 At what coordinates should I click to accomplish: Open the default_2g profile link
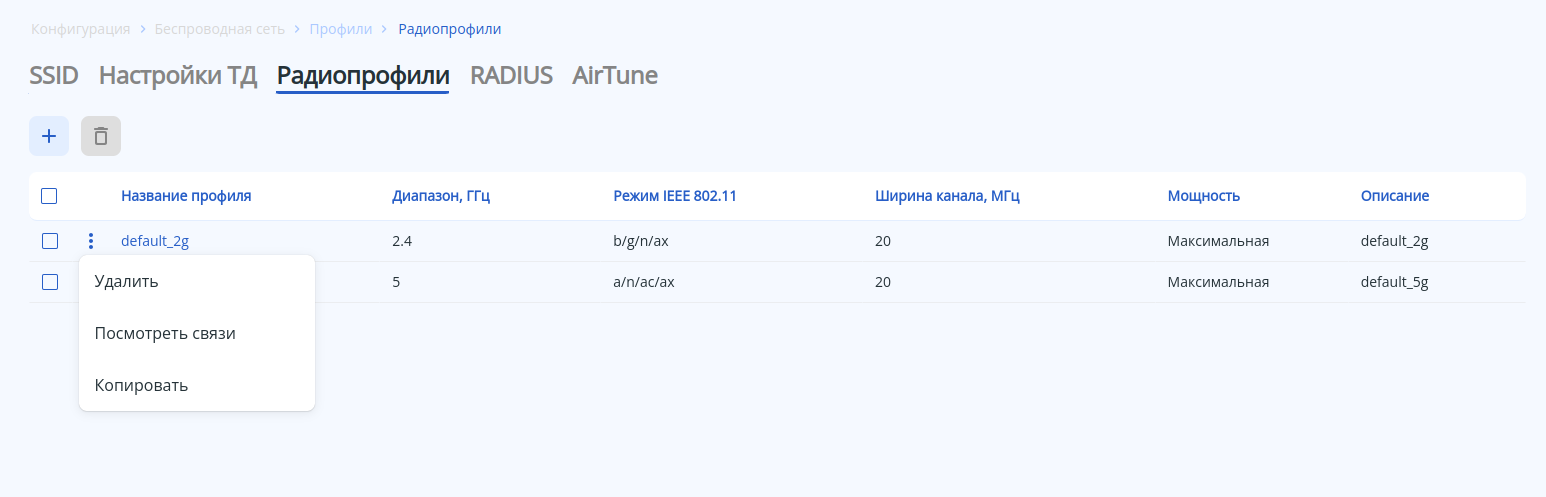click(155, 241)
